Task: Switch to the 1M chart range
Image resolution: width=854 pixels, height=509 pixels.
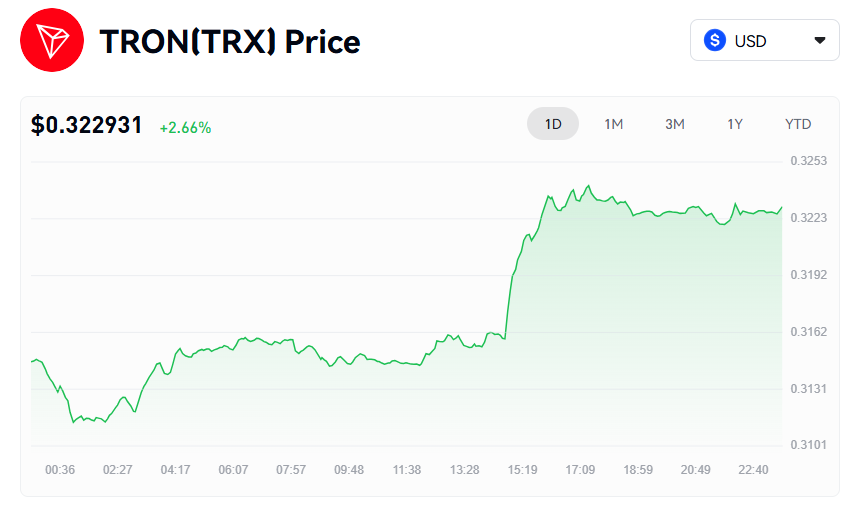Action: coord(614,124)
